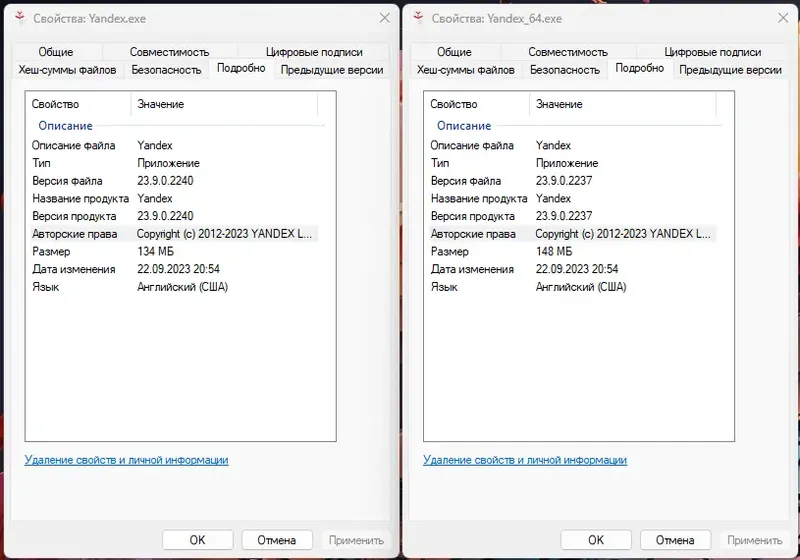Click the Свойство column header in Yandex_64.exe window
The height and width of the screenshot is (560, 800).
point(477,105)
